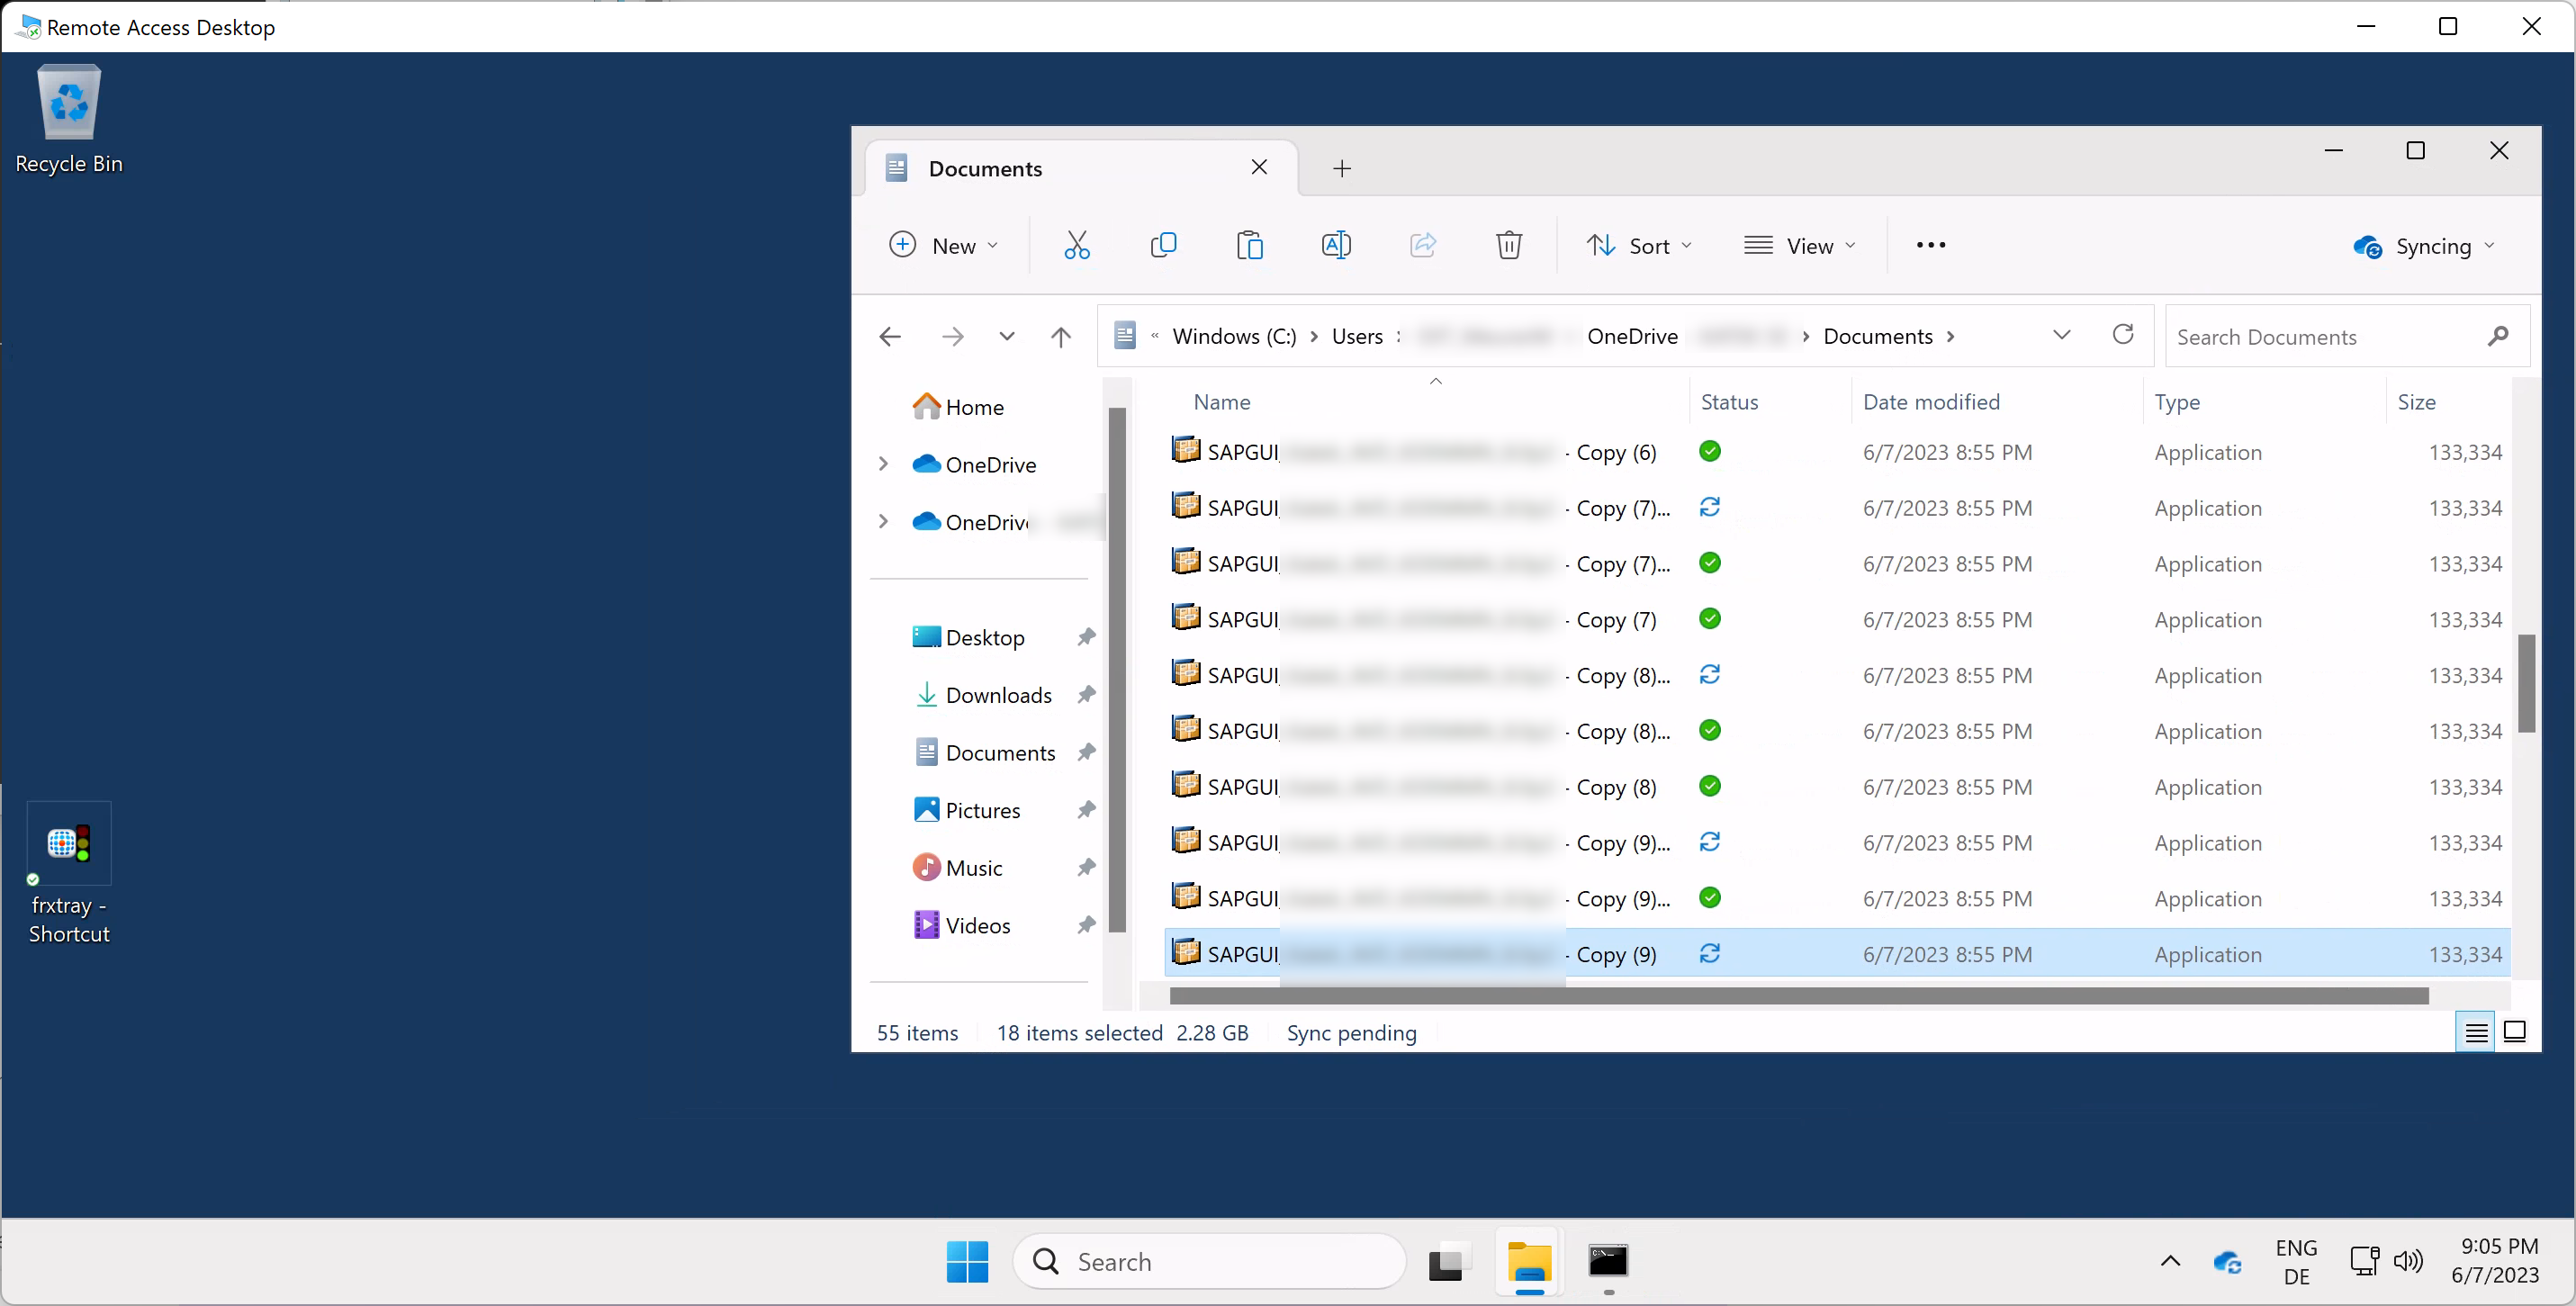Click the ENG DE language indicator
Image resolution: width=2576 pixels, height=1306 pixels.
tap(2296, 1261)
